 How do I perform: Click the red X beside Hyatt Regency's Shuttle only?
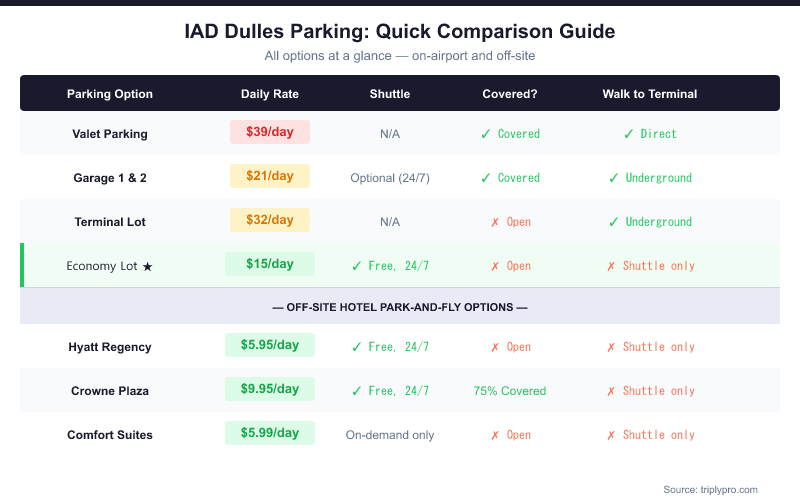[x=611, y=347]
